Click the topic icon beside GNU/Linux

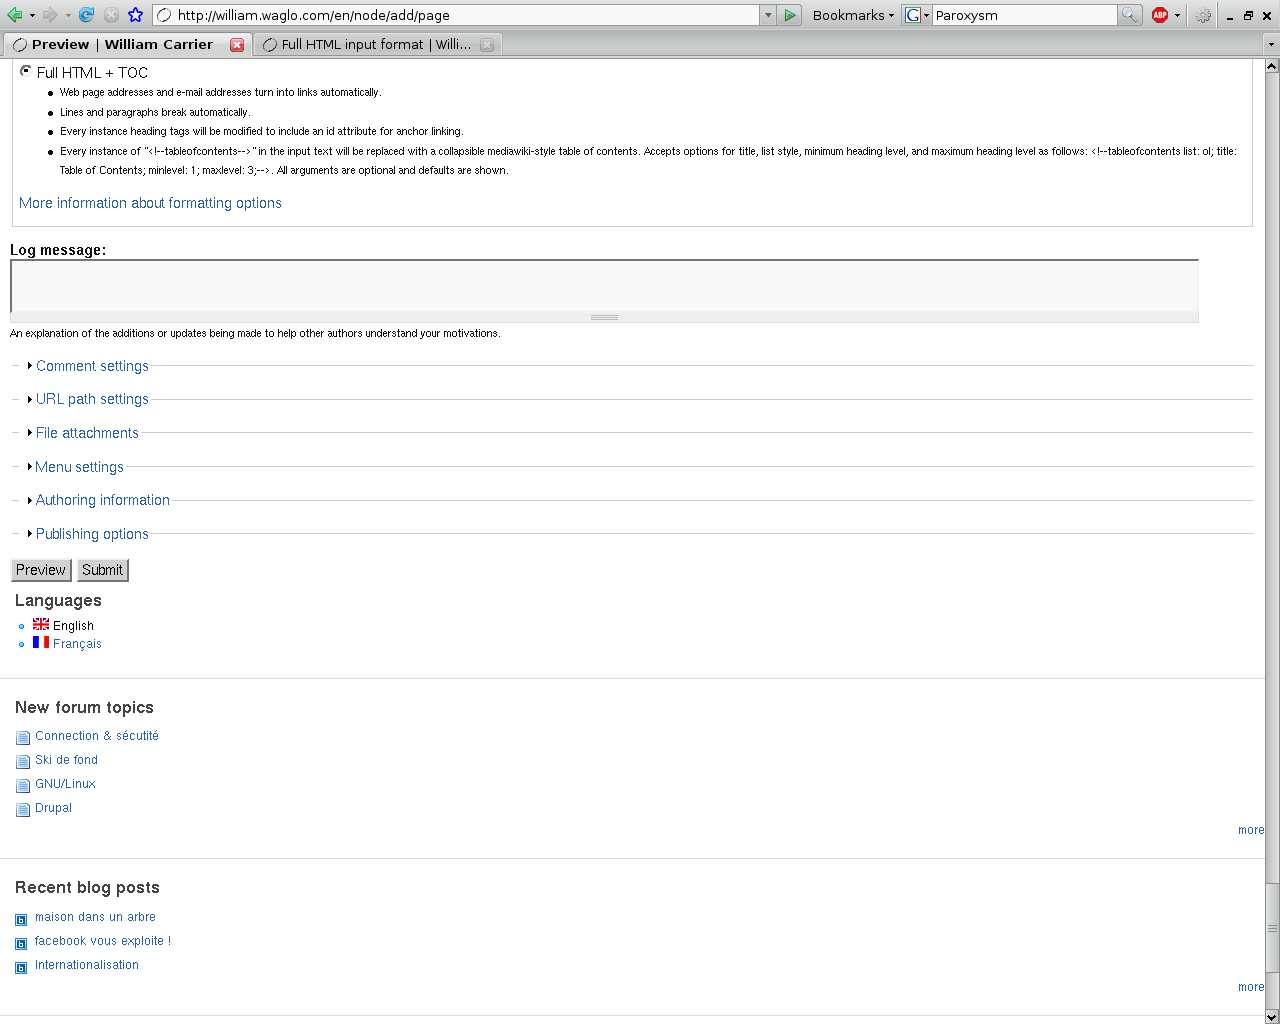22,784
